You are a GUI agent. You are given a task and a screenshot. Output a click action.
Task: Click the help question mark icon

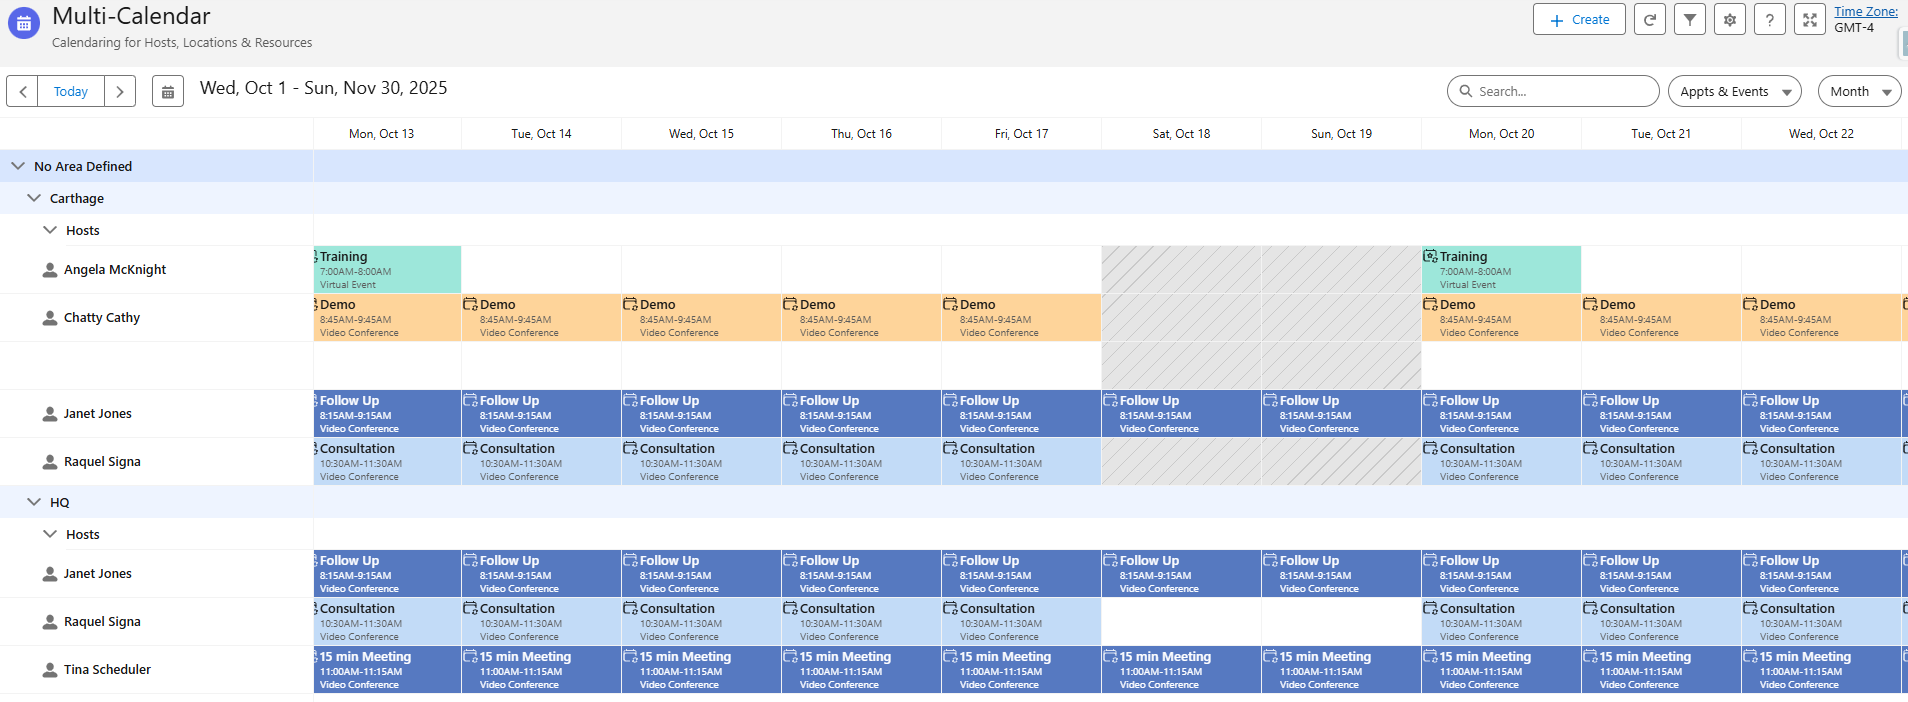click(1770, 20)
